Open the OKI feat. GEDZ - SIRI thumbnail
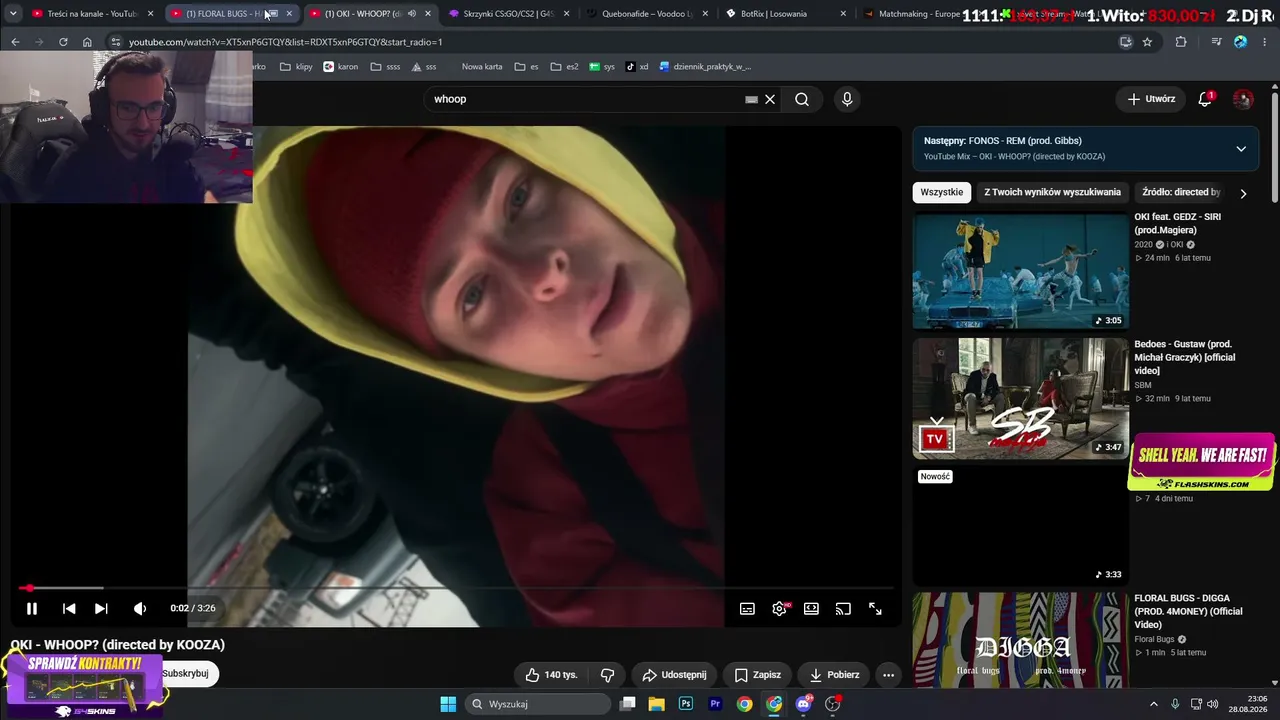Screen dimensions: 1280x720 pos(1020,270)
